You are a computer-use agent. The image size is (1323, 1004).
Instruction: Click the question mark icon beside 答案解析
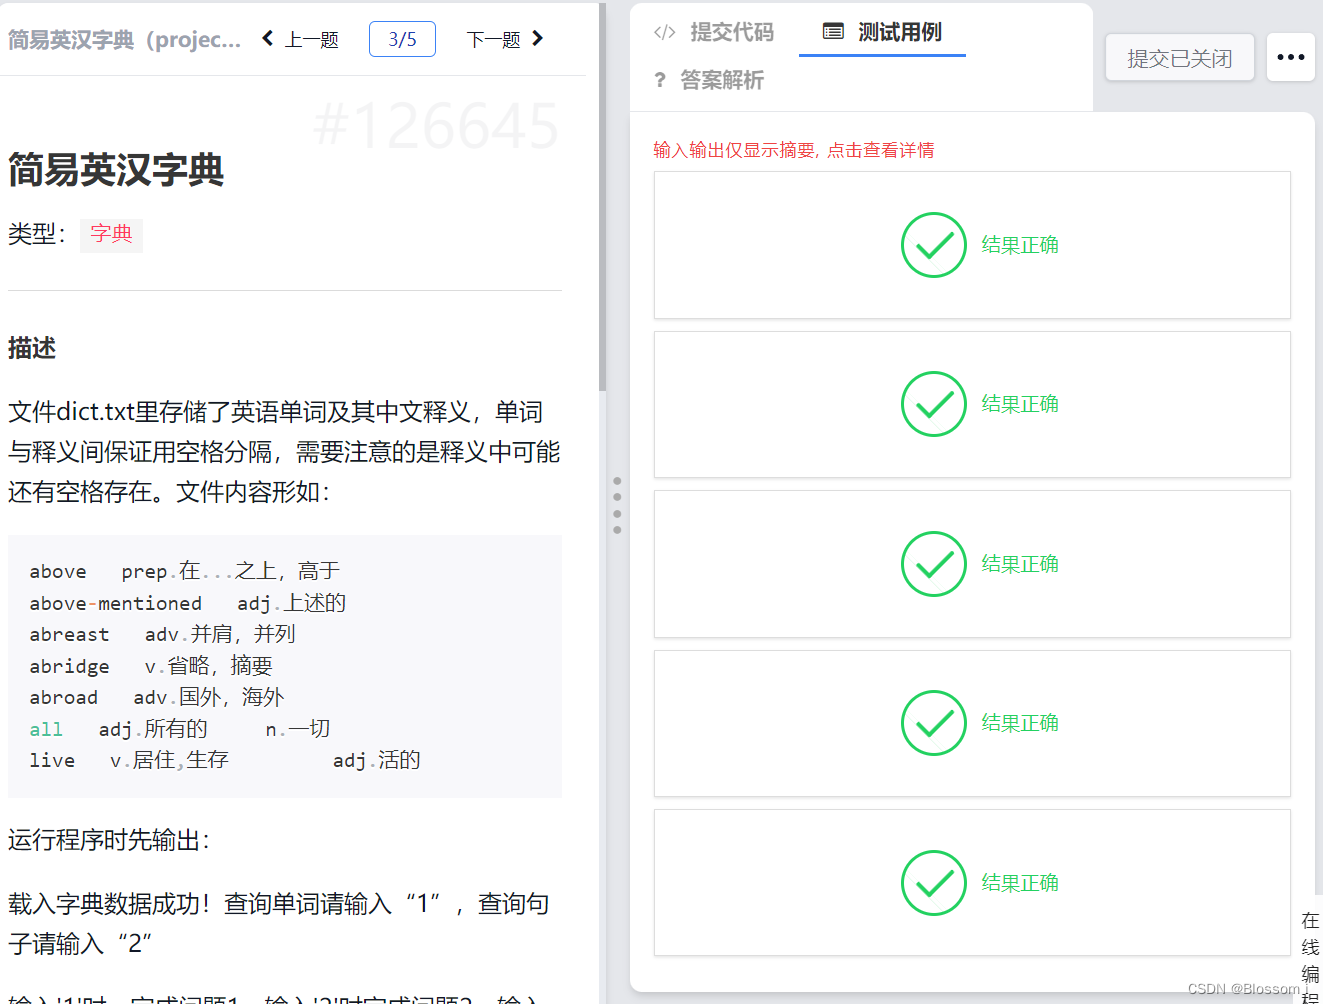(x=660, y=80)
